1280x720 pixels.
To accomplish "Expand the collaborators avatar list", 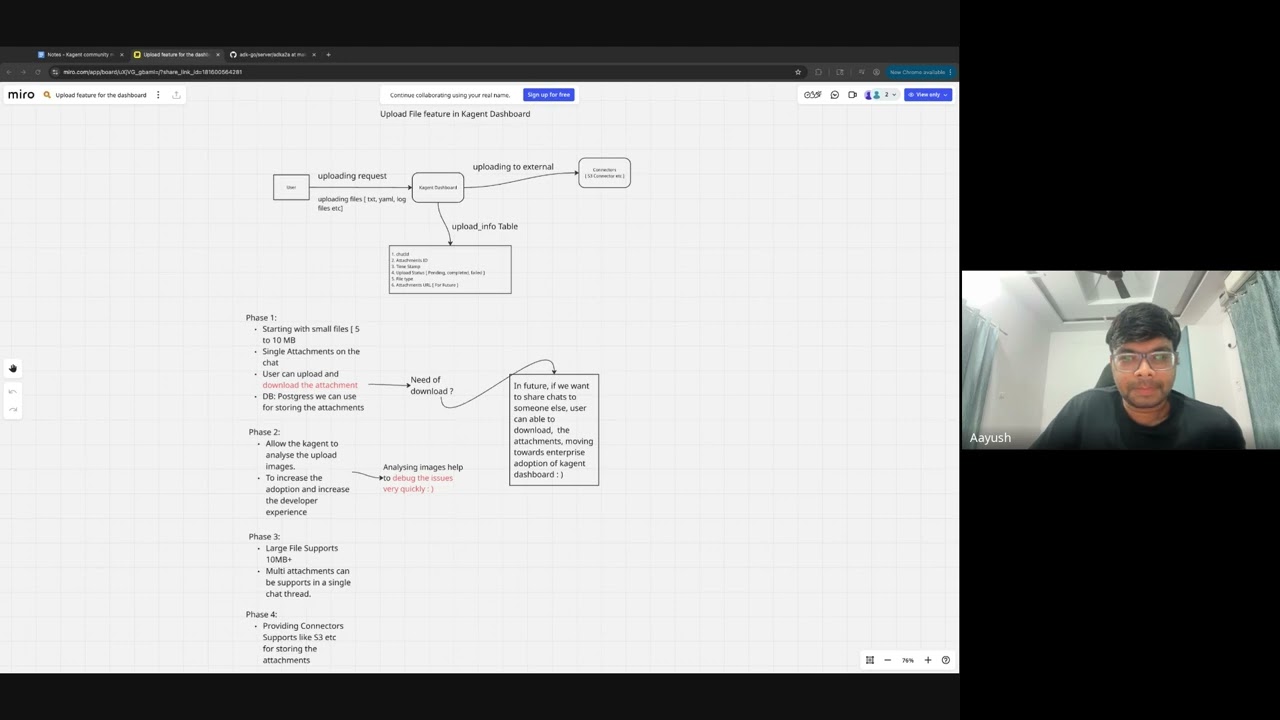I will (x=881, y=95).
